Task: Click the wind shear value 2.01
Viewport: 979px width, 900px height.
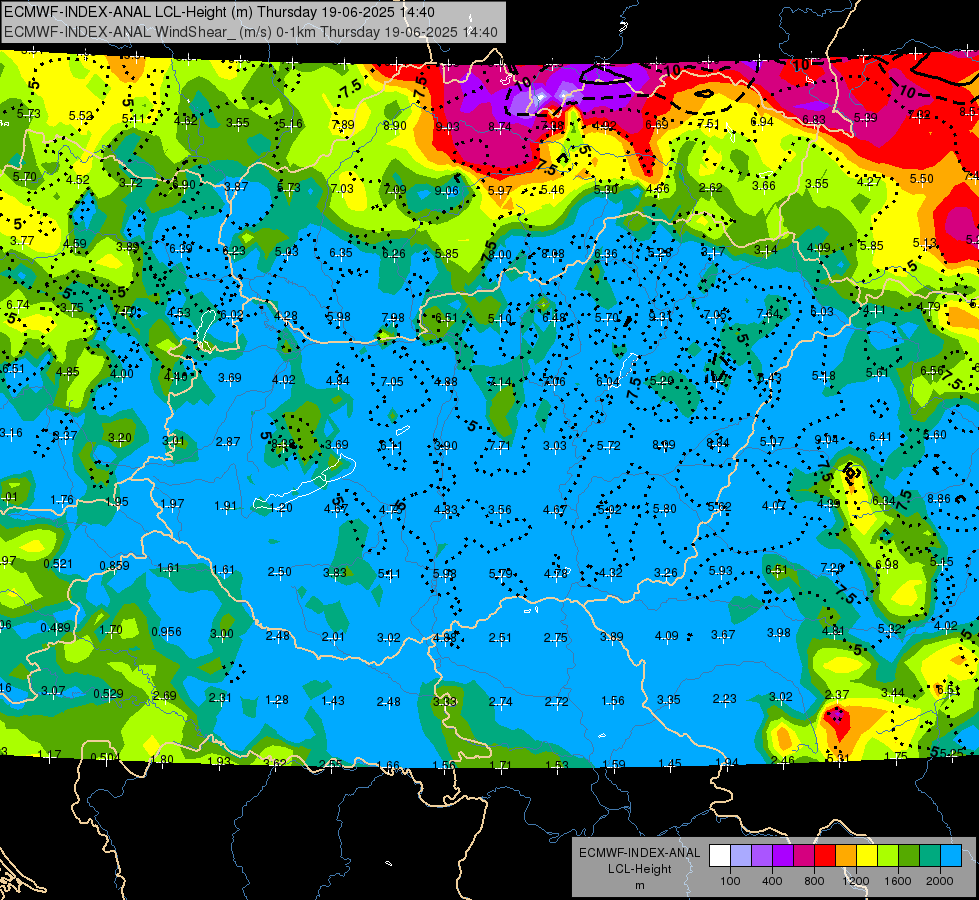Action: click(333, 636)
